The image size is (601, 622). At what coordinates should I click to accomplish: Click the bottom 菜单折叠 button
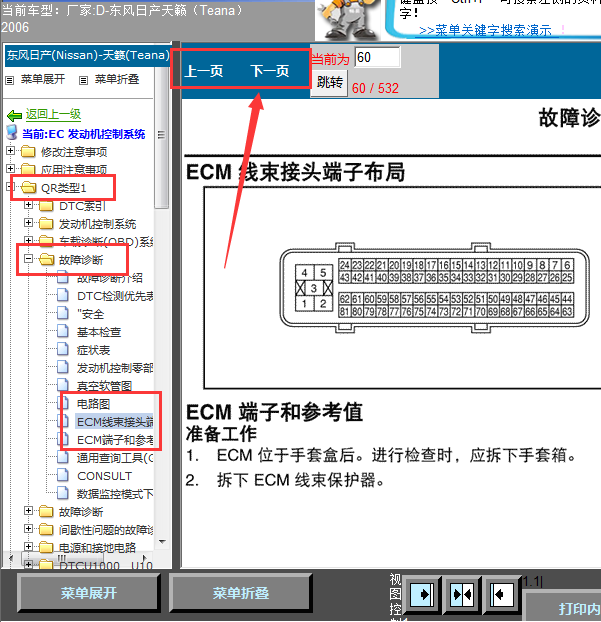[x=241, y=593]
